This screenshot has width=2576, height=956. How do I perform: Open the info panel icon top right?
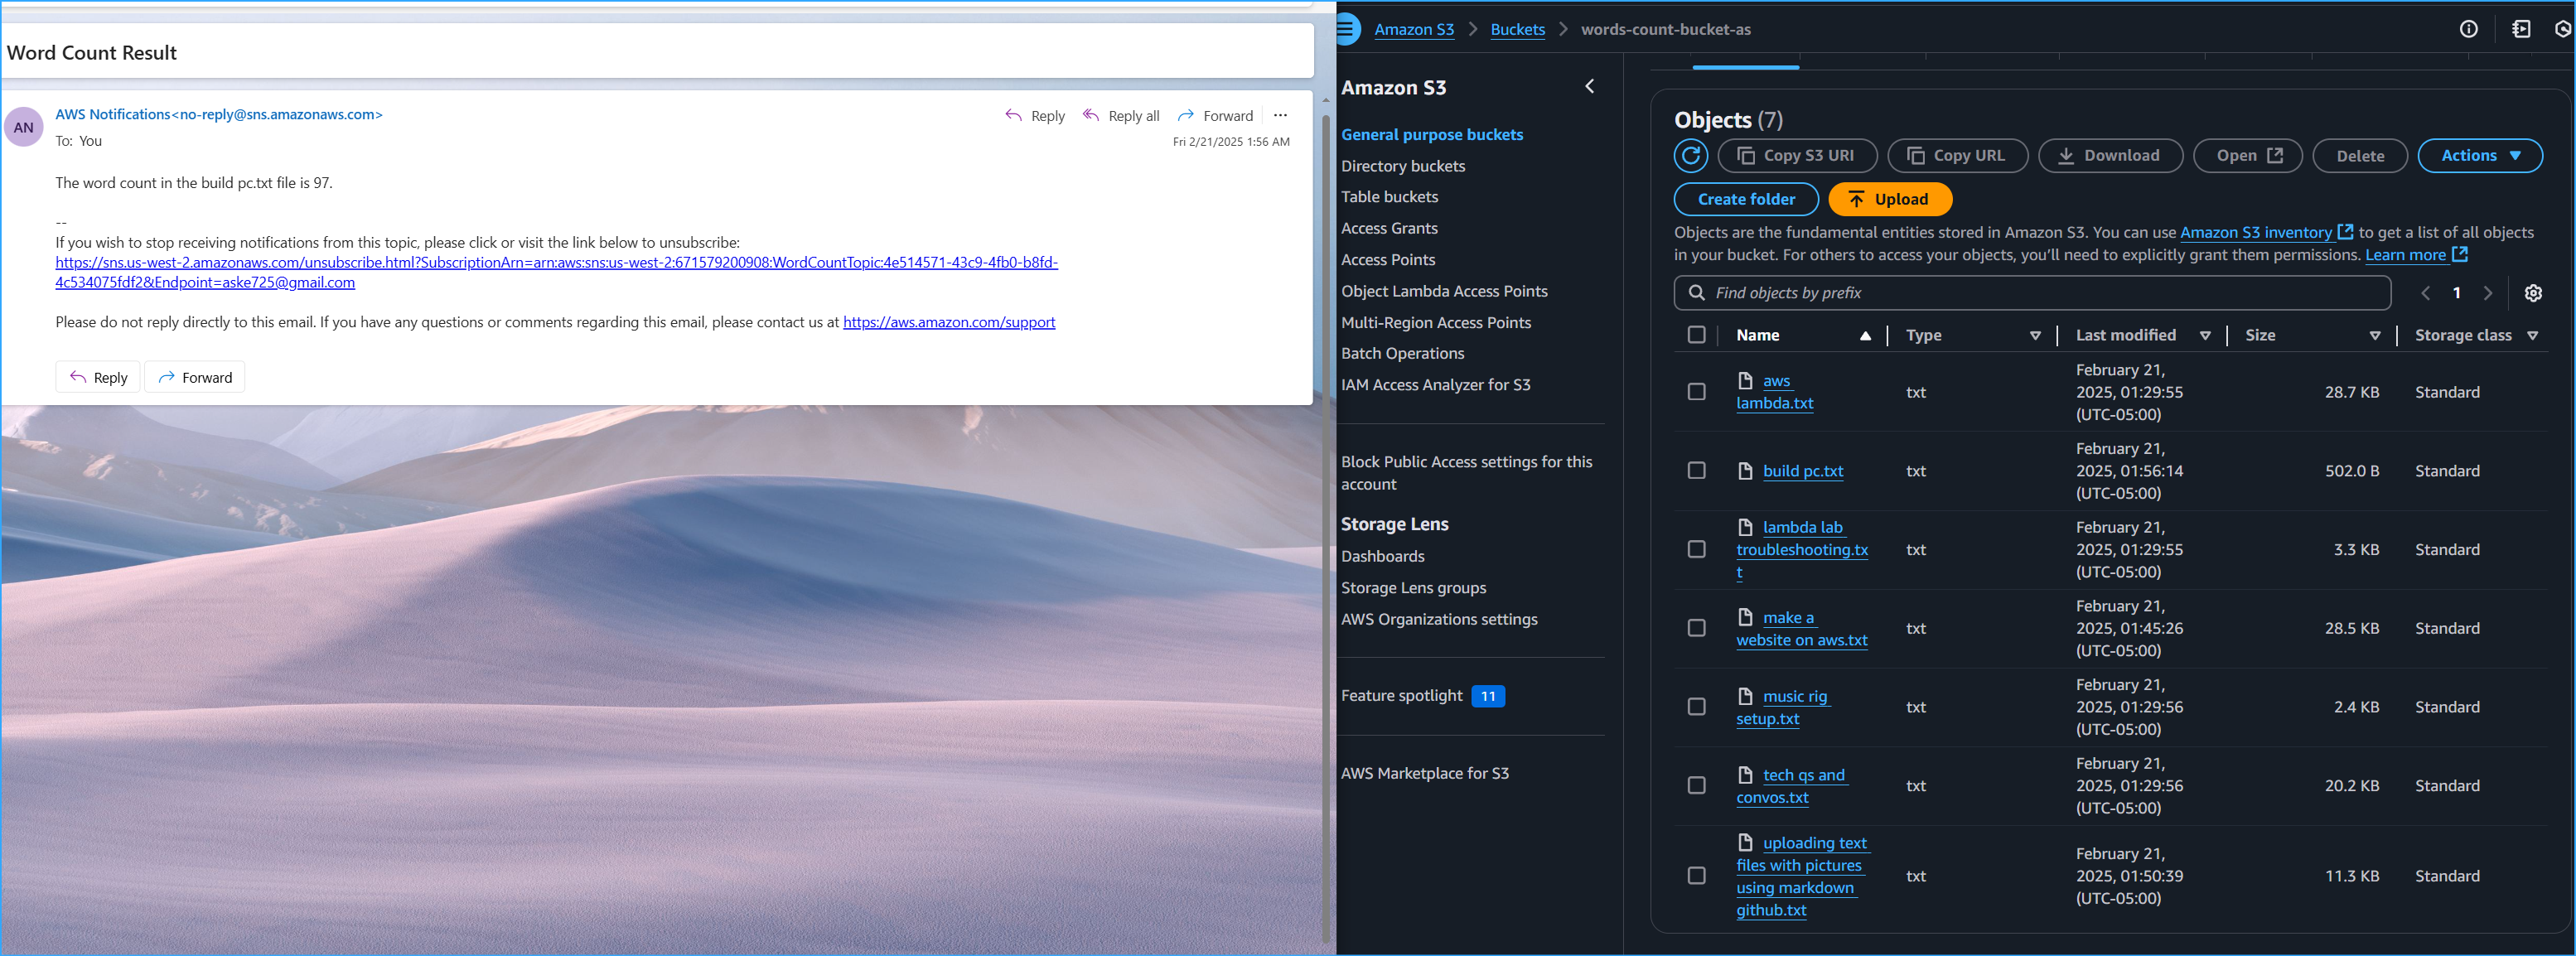tap(2469, 29)
